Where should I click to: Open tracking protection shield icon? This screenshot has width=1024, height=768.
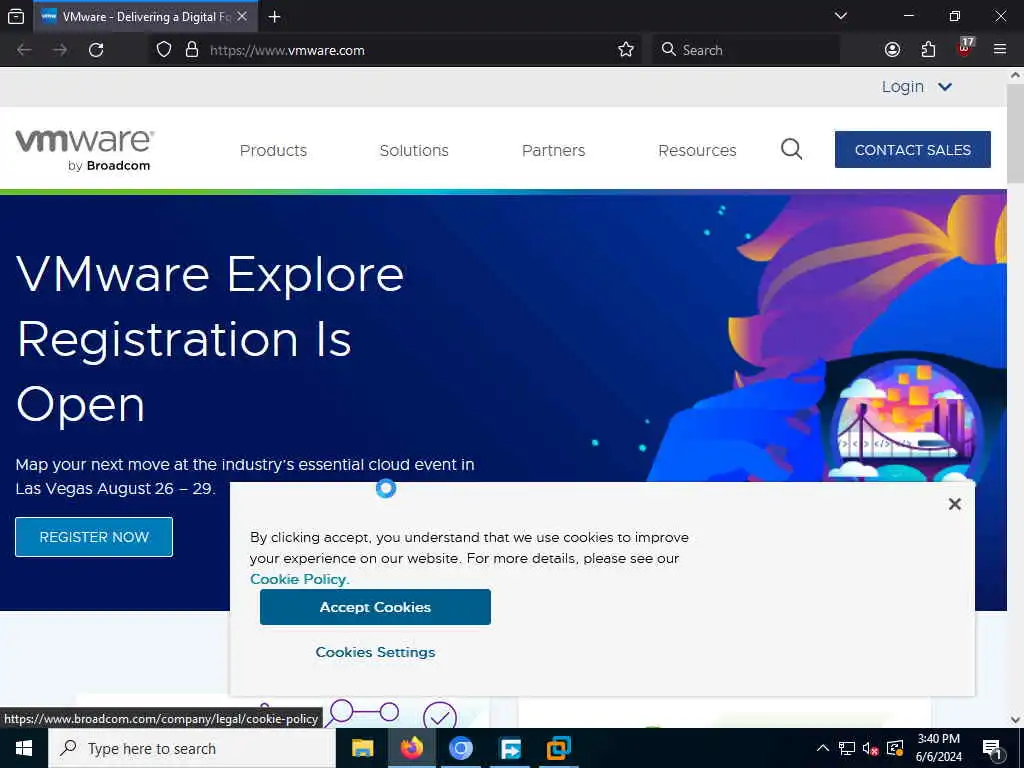[164, 50]
